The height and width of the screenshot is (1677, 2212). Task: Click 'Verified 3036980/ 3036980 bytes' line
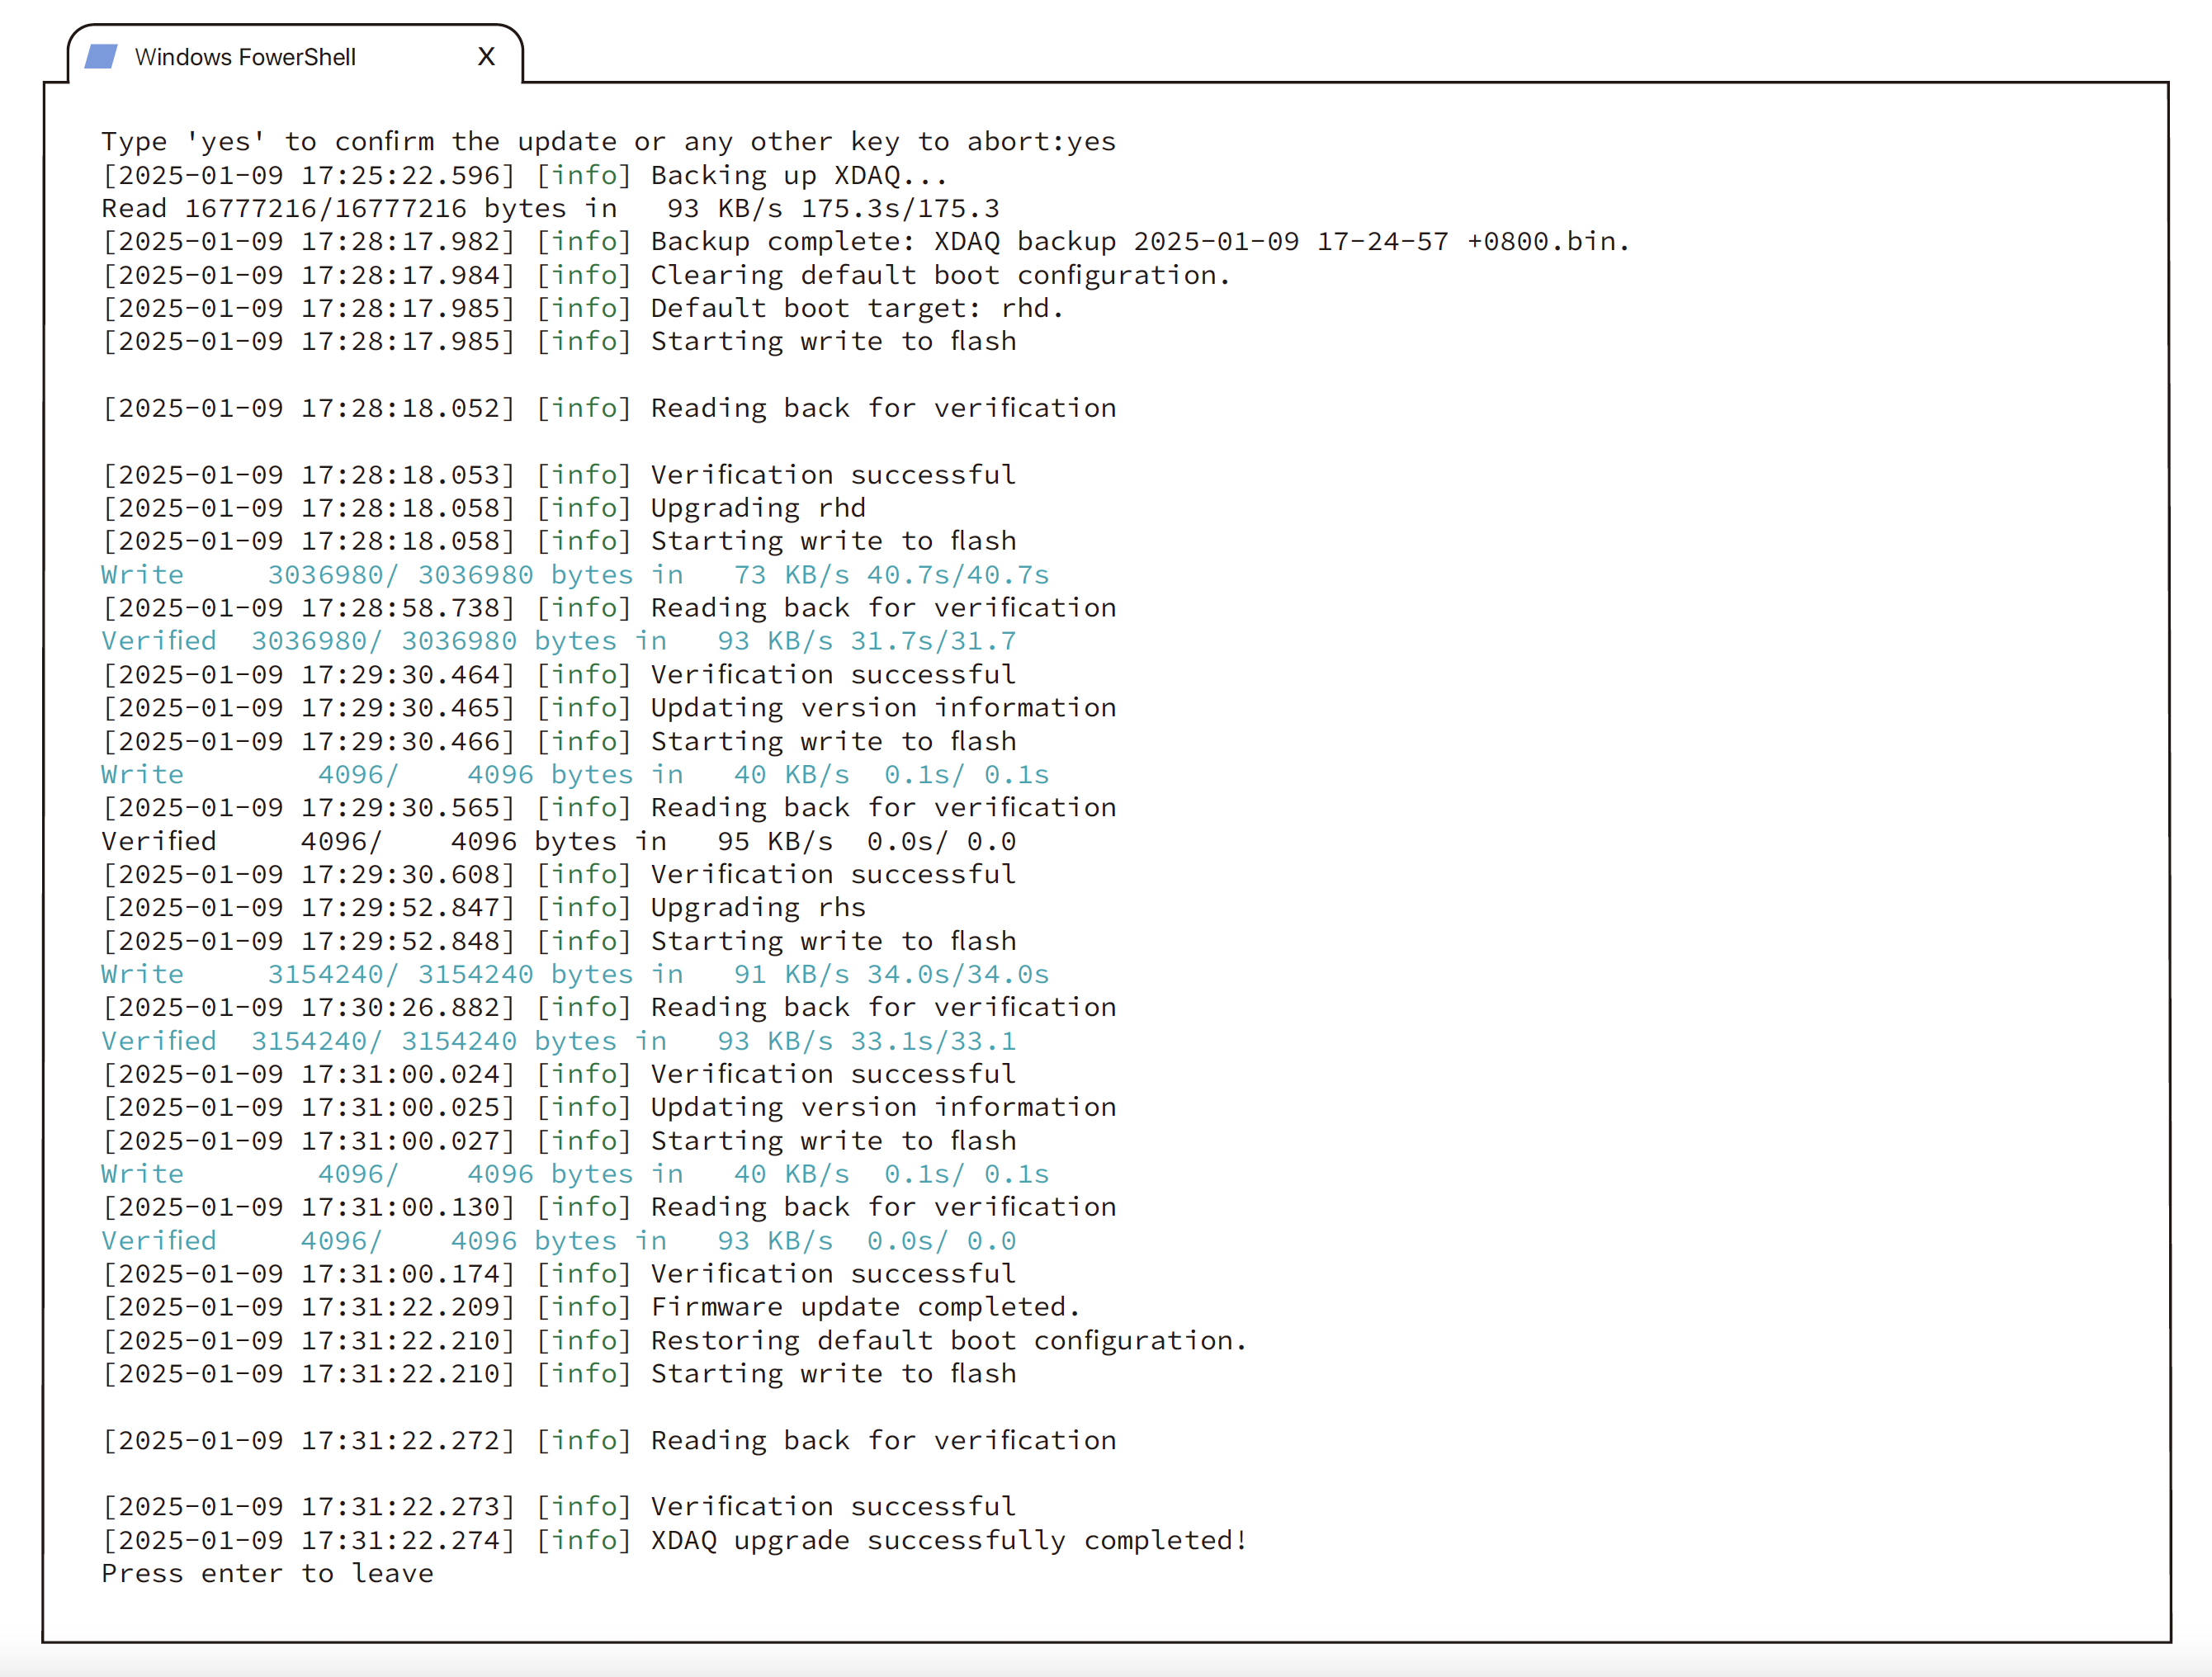(558, 641)
